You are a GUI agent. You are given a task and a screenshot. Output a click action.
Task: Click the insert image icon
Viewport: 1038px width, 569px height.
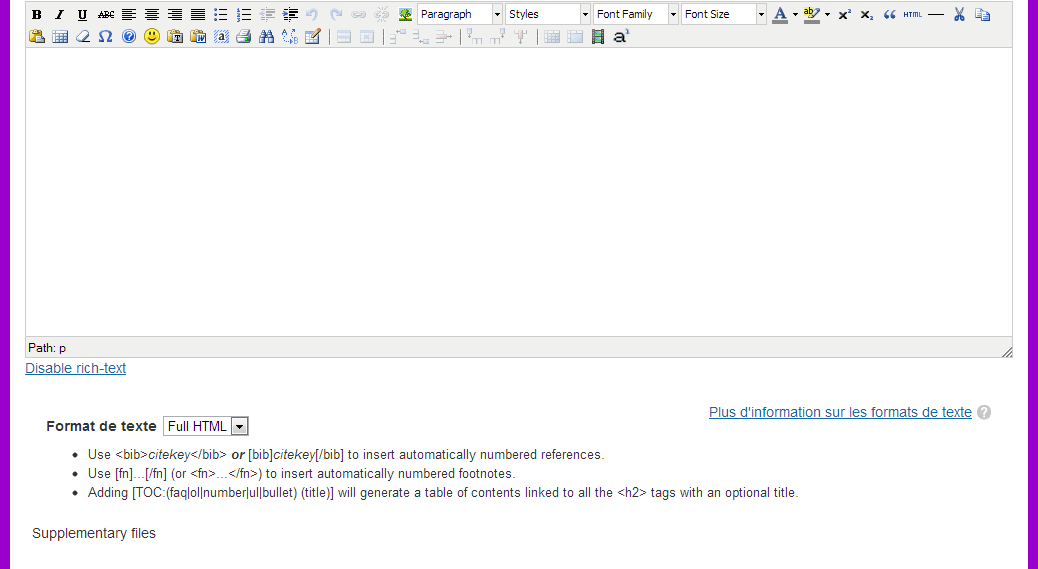click(405, 15)
